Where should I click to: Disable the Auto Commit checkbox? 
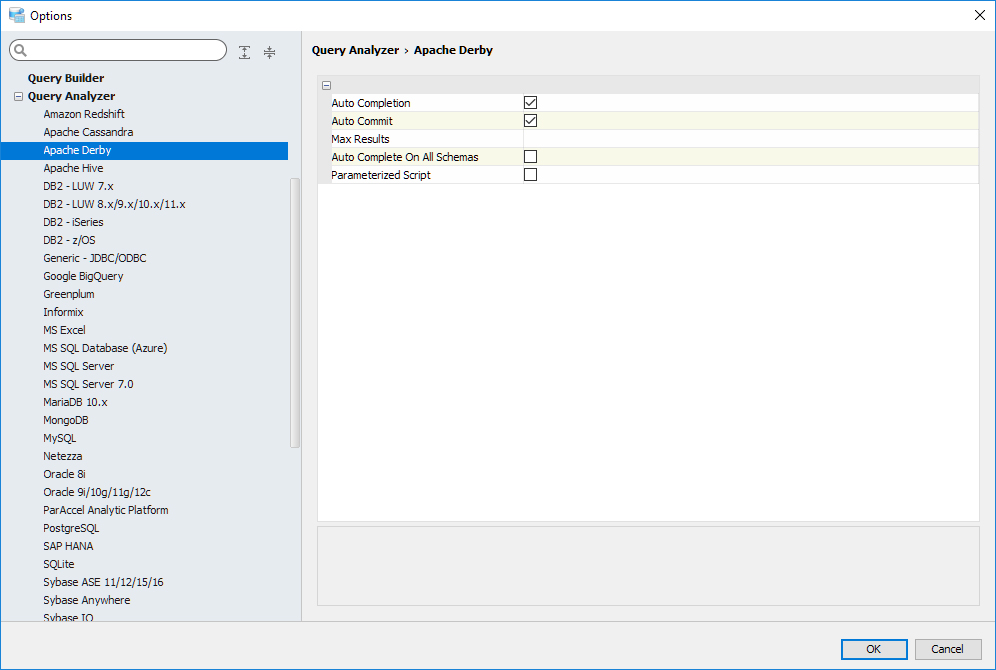click(x=531, y=121)
